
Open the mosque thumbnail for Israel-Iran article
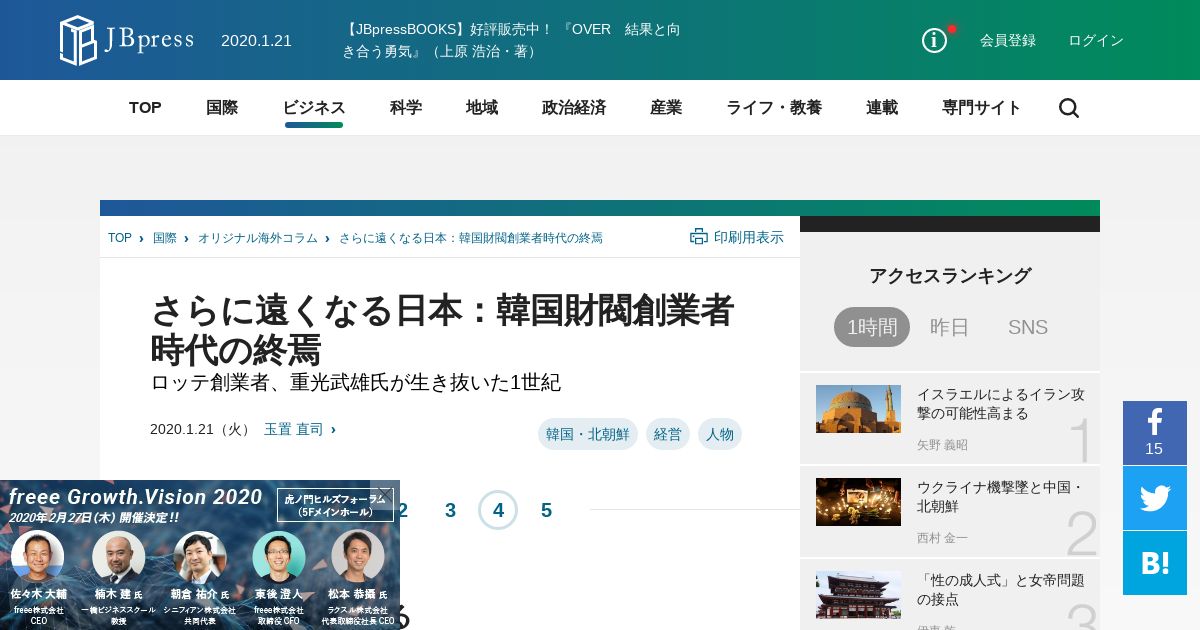point(858,409)
